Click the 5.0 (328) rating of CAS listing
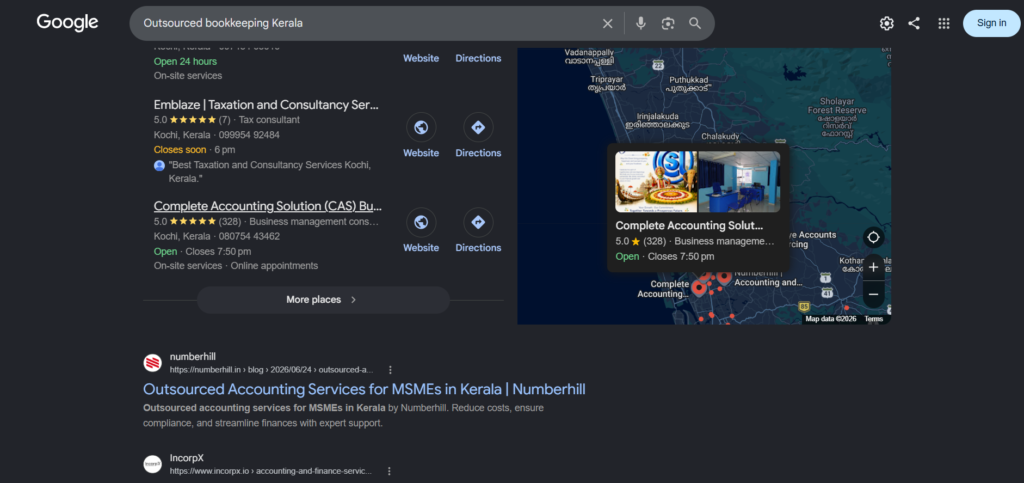Screen dimensions: 1024x483 199,221
